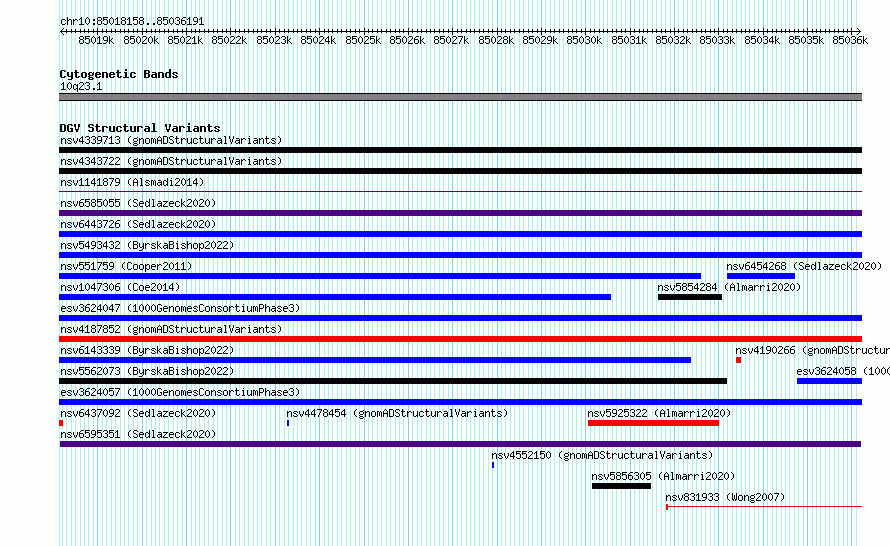Select the red bar for nsv5925322
This screenshot has width=890, height=546.
click(653, 423)
